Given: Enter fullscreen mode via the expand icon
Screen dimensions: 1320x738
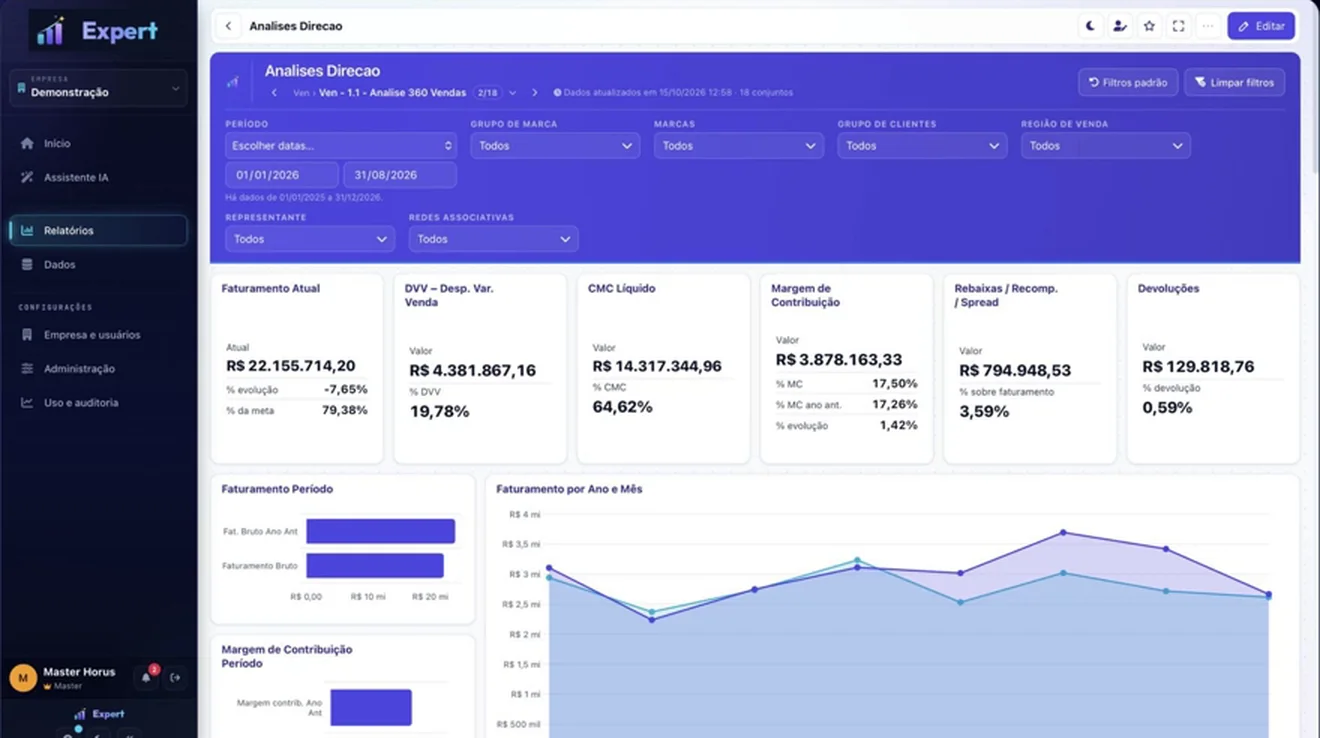Looking at the screenshot, I should 1179,26.
